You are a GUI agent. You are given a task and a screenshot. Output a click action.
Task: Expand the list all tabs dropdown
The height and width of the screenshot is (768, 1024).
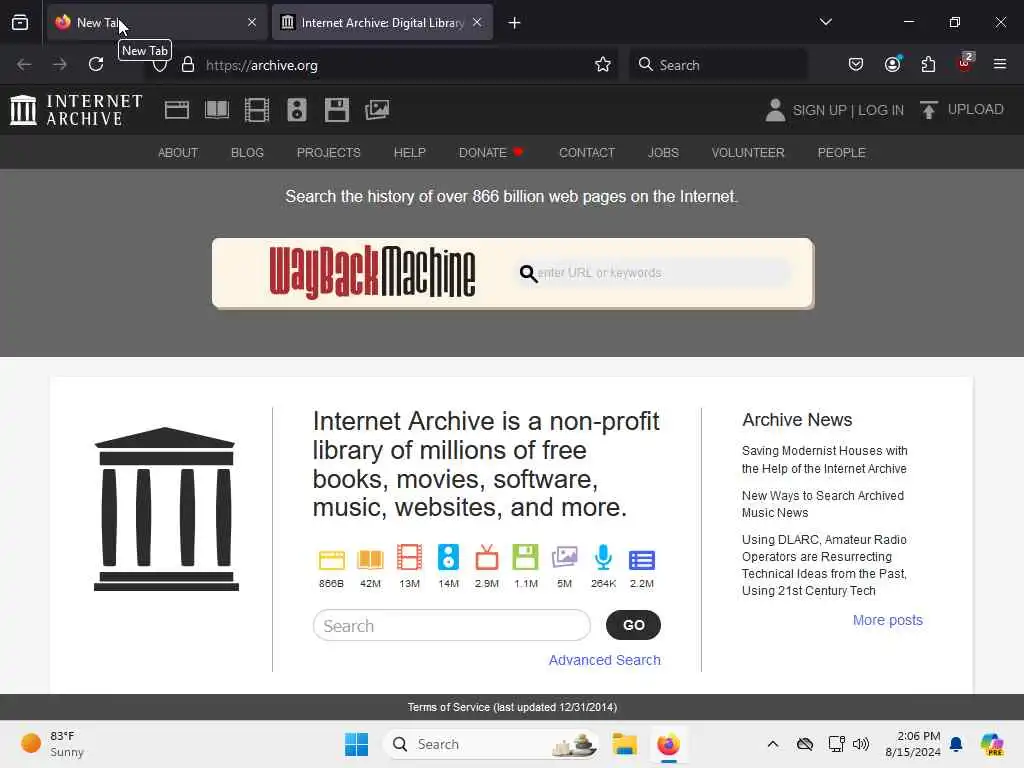[x=825, y=23]
